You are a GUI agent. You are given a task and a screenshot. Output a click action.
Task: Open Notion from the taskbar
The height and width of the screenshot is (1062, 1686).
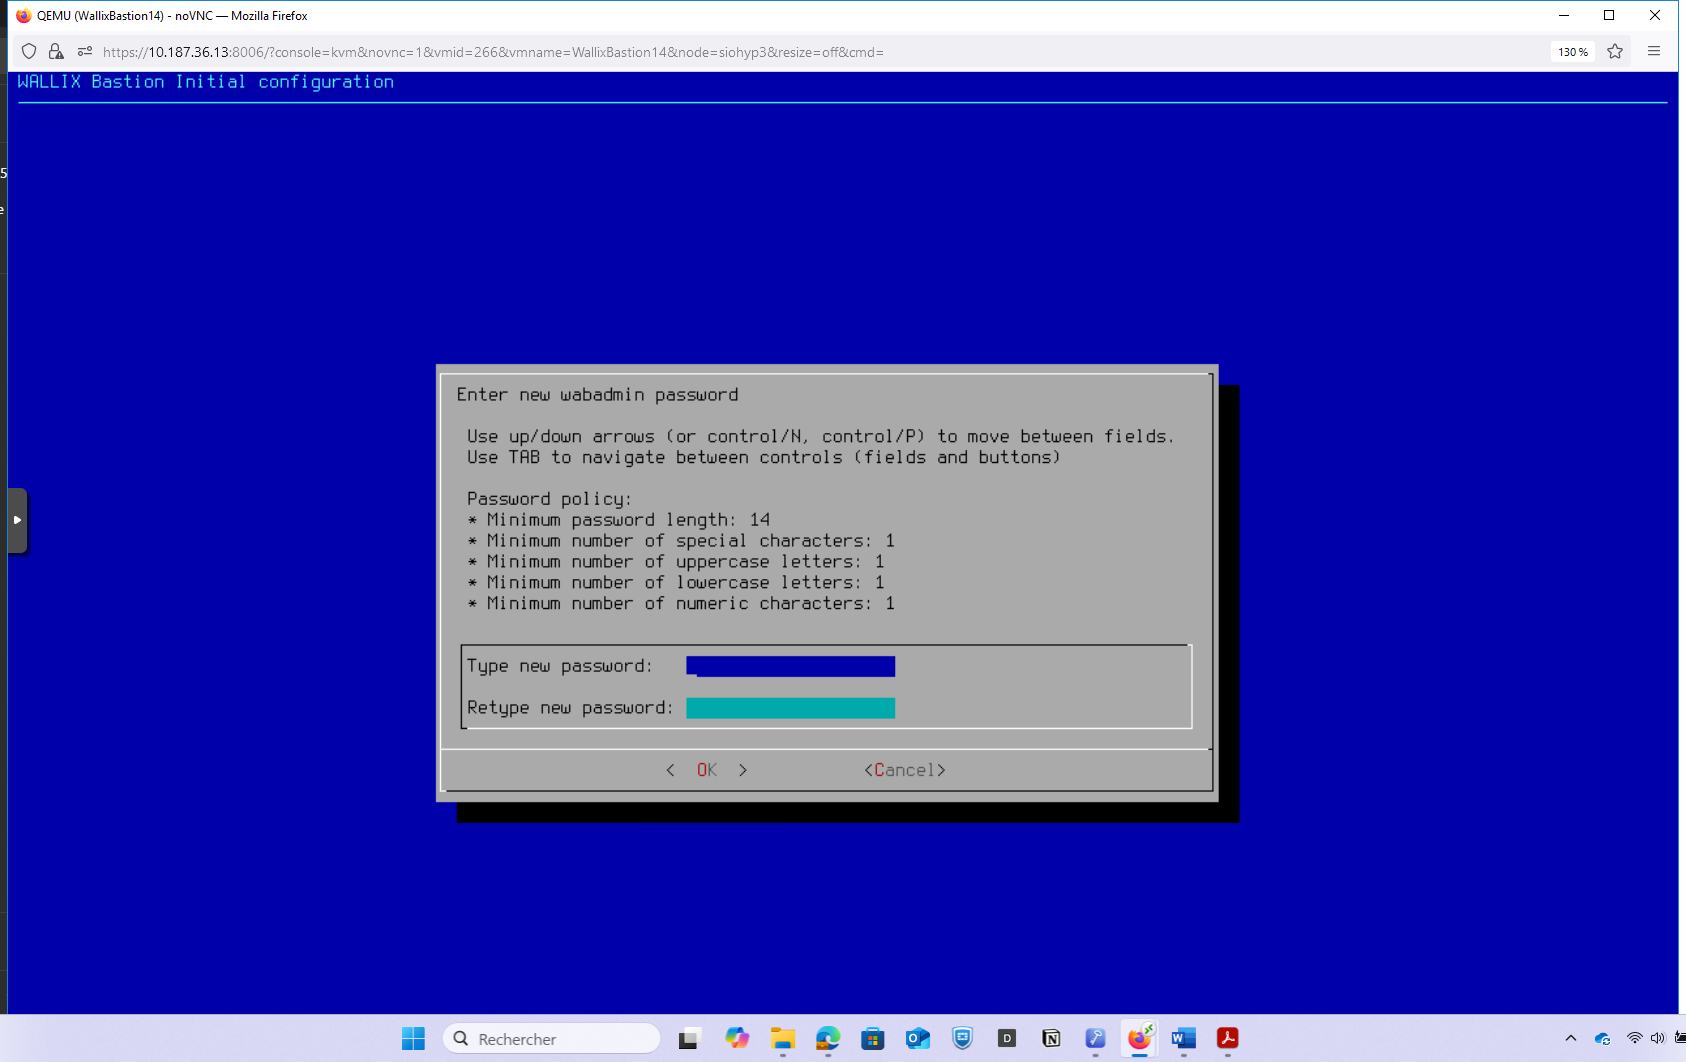point(1051,1039)
